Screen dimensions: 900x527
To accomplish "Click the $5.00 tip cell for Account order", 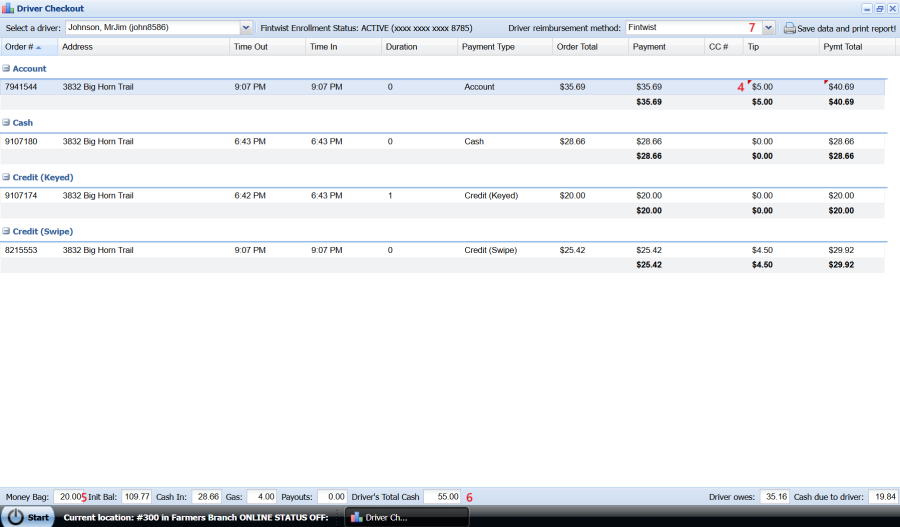I will [762, 87].
